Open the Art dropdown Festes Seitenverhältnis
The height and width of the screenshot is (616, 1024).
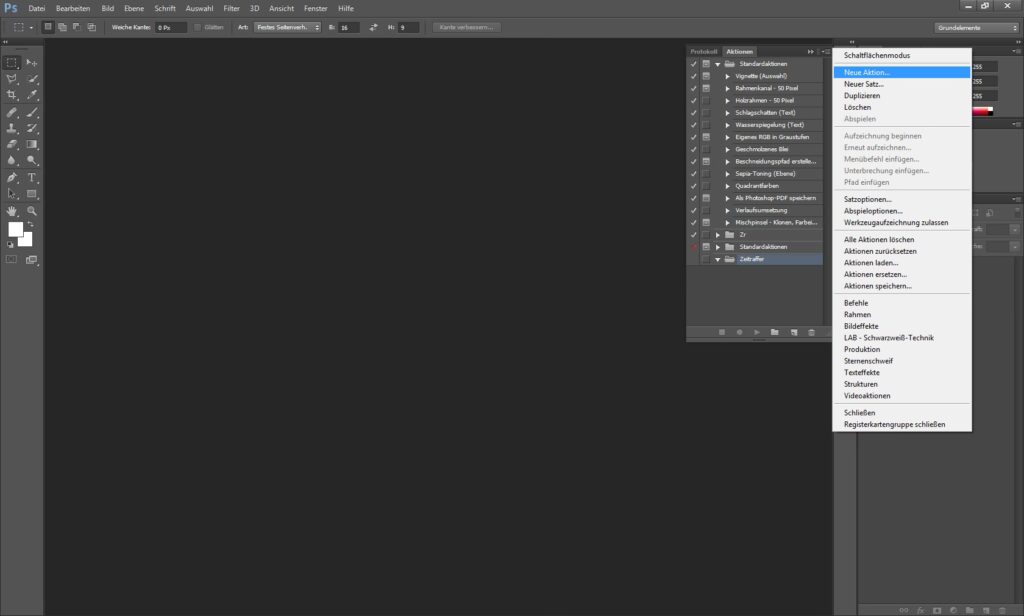click(x=287, y=27)
